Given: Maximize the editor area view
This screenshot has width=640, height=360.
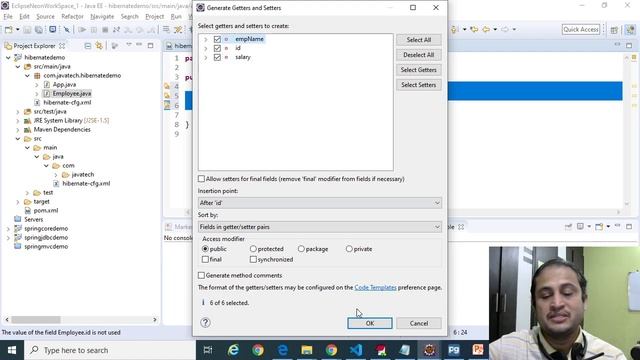Looking at the screenshot, I should (629, 45).
